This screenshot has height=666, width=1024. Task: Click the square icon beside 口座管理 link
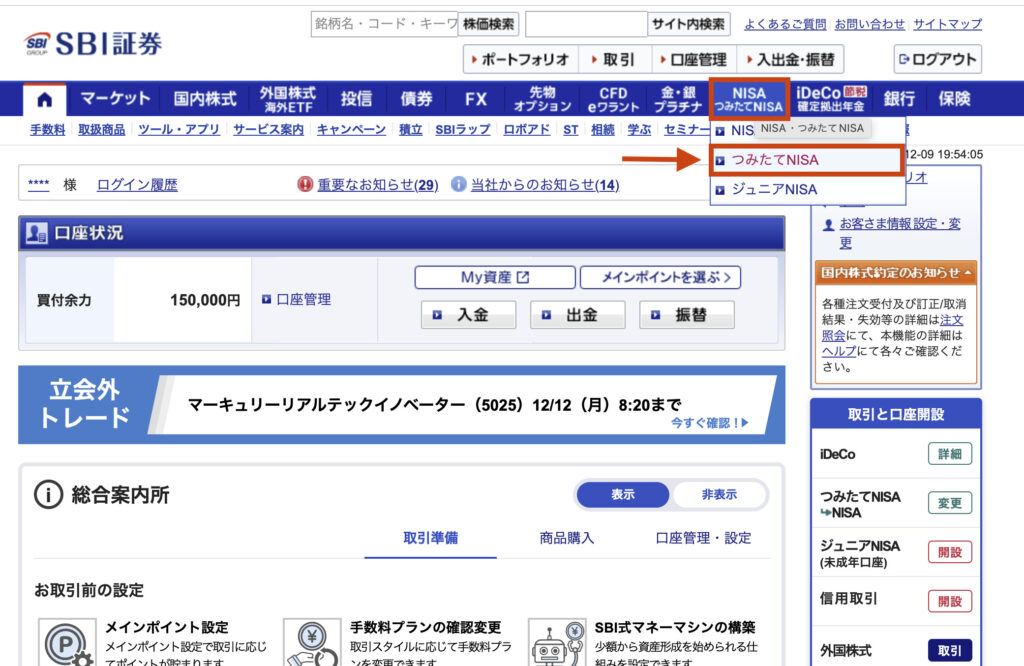point(266,299)
